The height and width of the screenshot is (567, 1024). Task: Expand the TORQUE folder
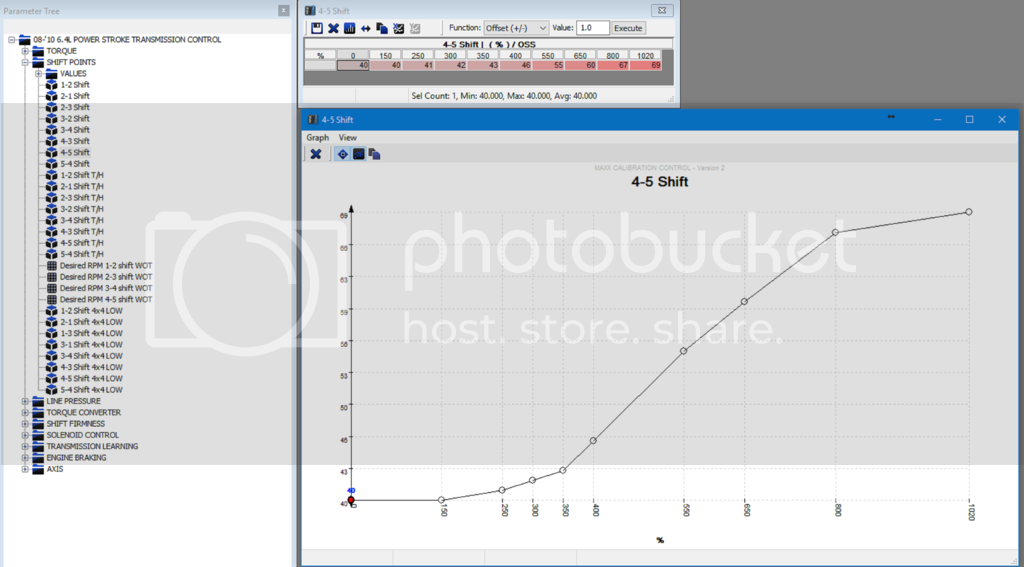pos(25,51)
